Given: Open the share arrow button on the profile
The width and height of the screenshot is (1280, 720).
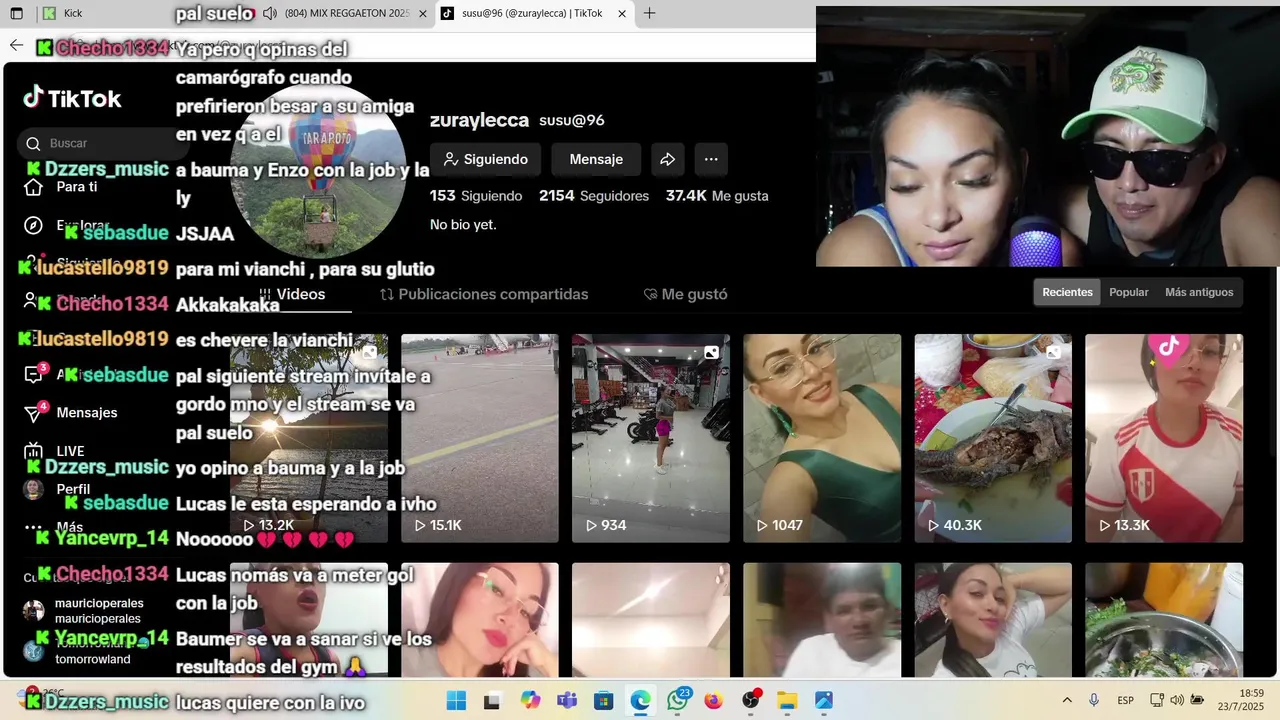Looking at the screenshot, I should pyautogui.click(x=668, y=159).
